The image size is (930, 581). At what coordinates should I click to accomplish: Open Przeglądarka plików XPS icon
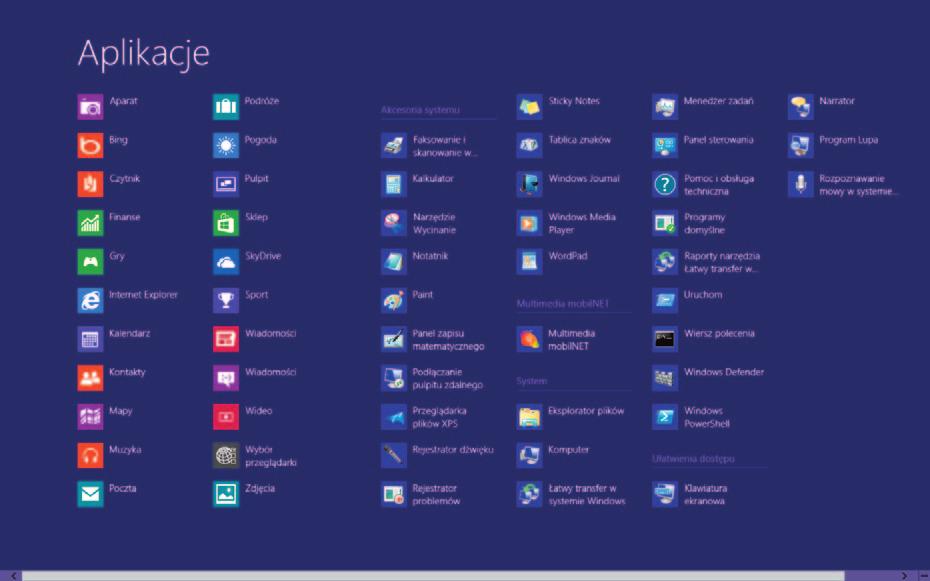pos(394,416)
